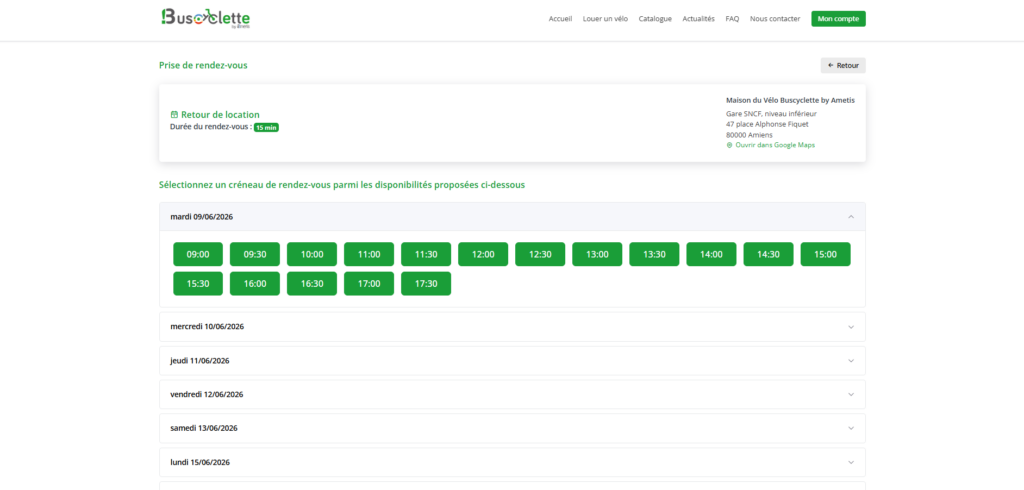Select the 10:00 time slot
Image resolution: width=1024 pixels, height=490 pixels.
312,254
